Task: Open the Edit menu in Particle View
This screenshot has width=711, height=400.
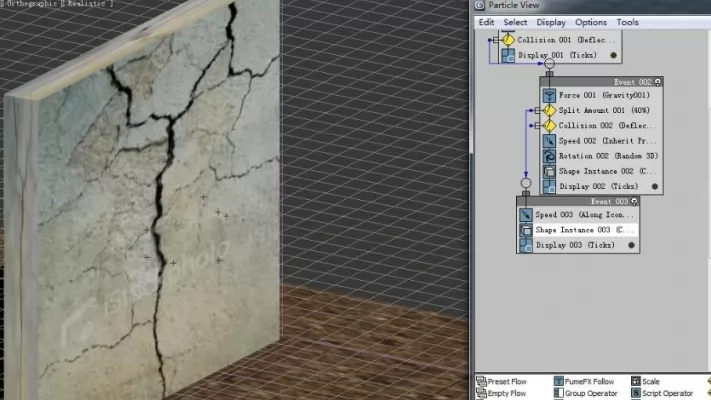Action: (486, 22)
